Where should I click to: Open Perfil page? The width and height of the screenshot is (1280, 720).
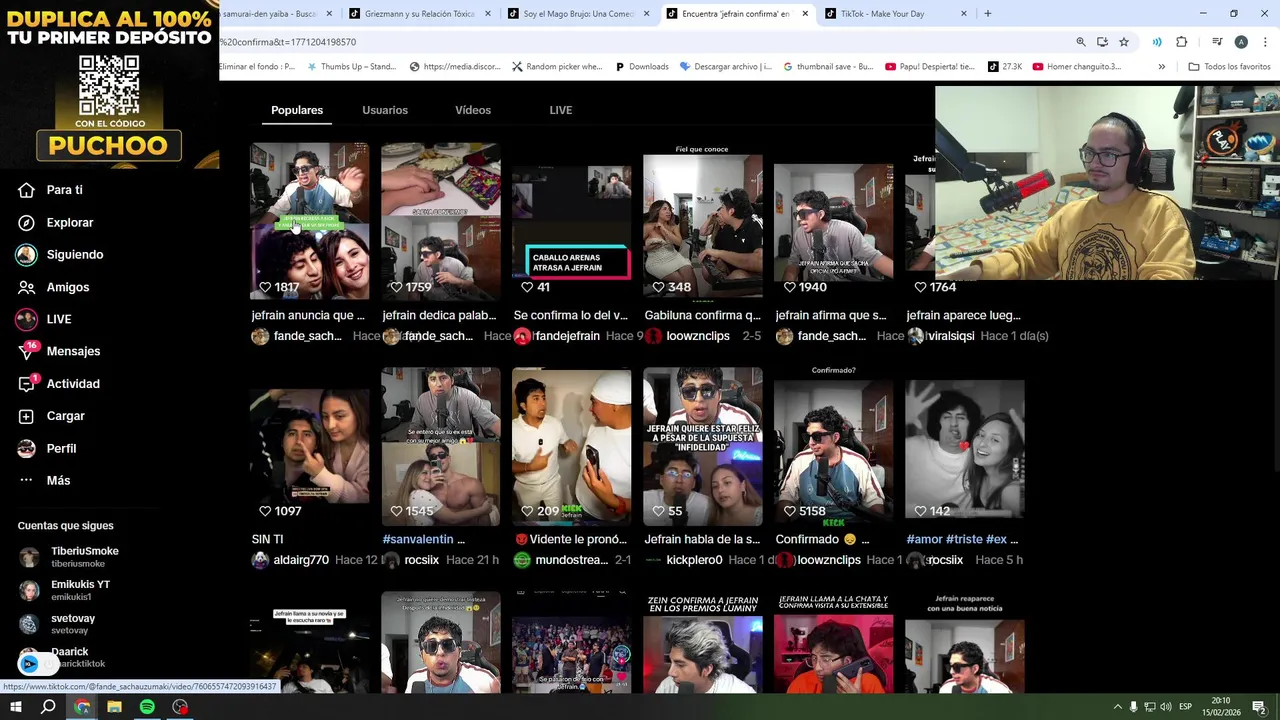[x=61, y=448]
